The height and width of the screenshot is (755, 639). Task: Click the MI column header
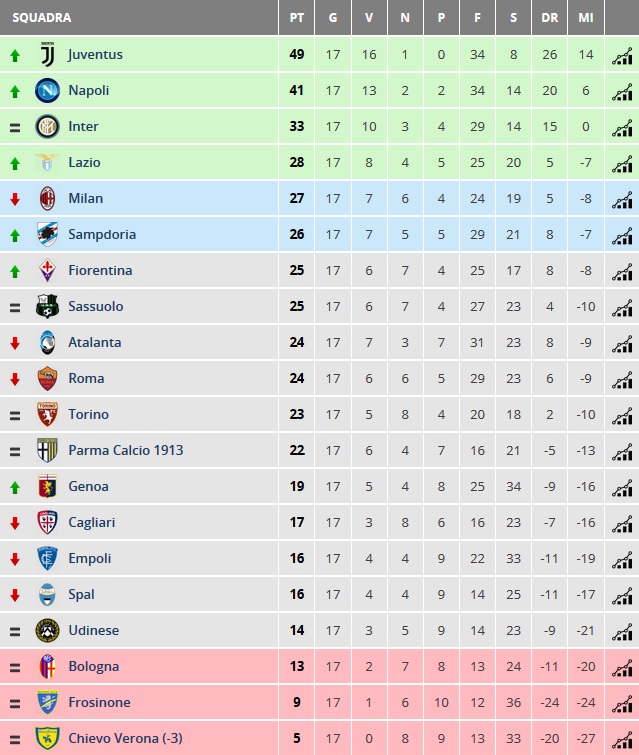click(586, 18)
